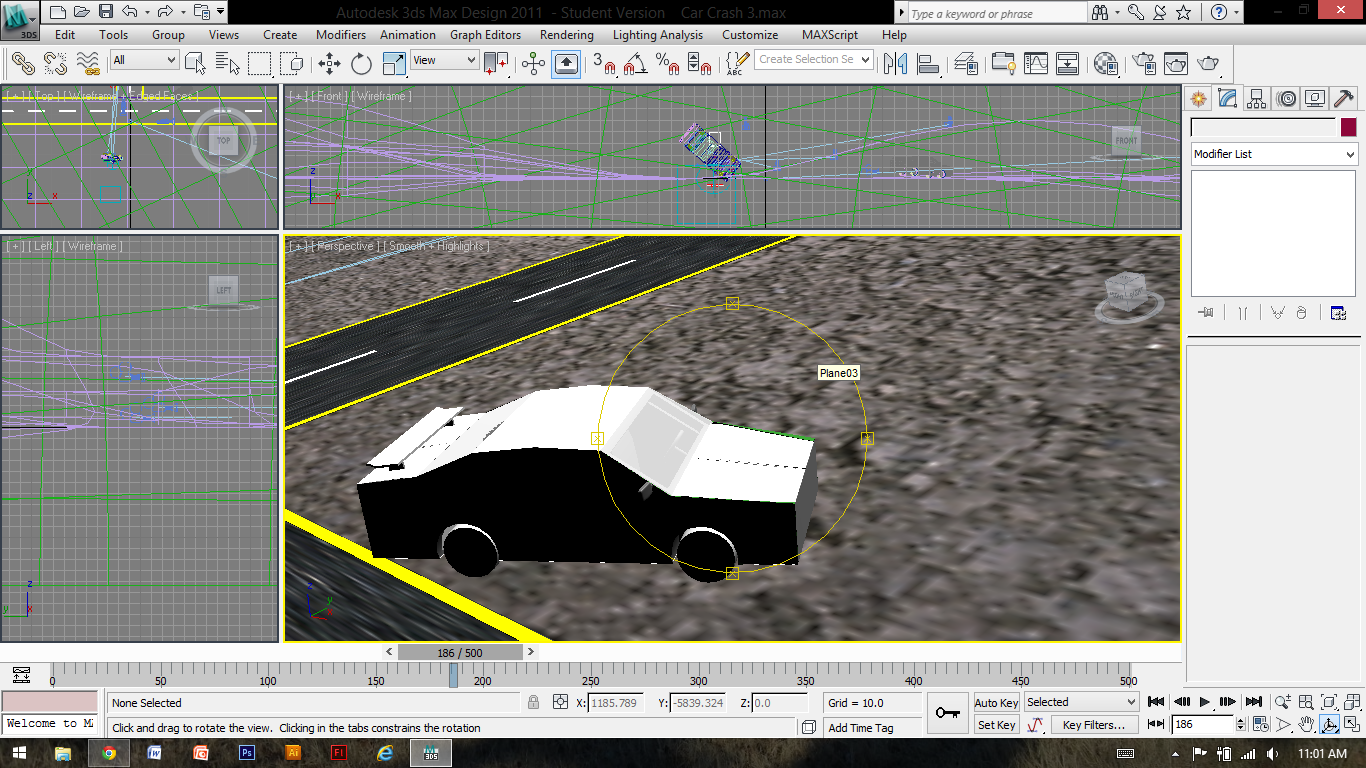Toggle Window/Crossing selection mode
This screenshot has height=768, width=1366.
pos(292,63)
